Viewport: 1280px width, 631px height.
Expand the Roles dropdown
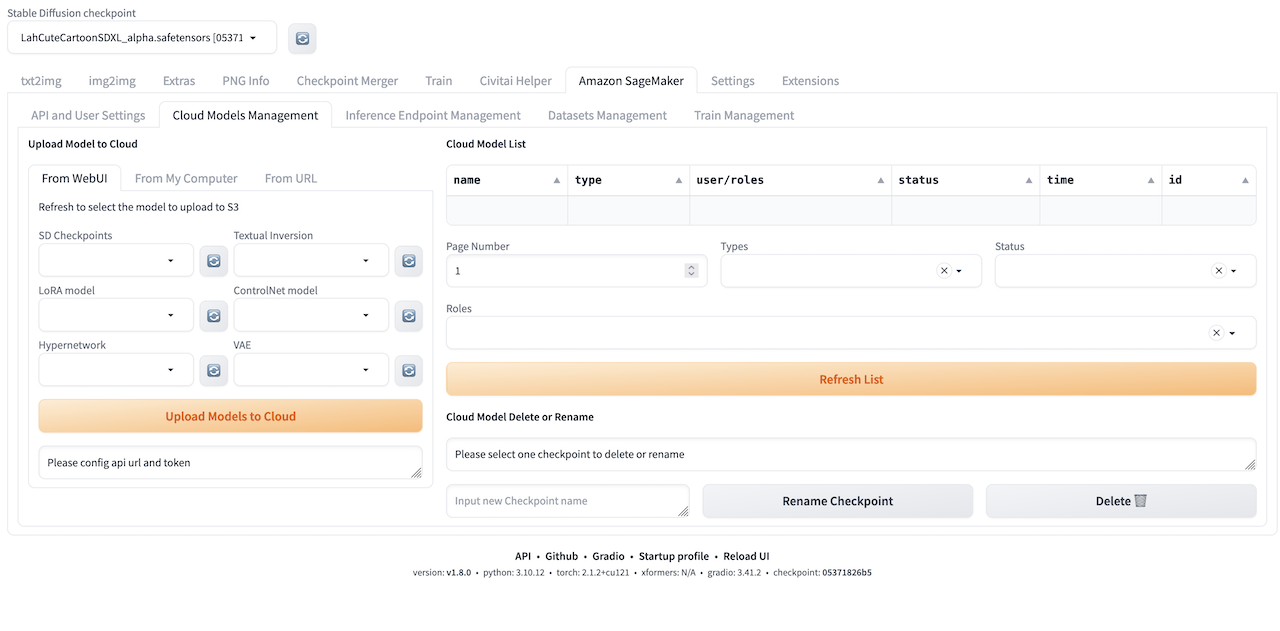point(1233,333)
